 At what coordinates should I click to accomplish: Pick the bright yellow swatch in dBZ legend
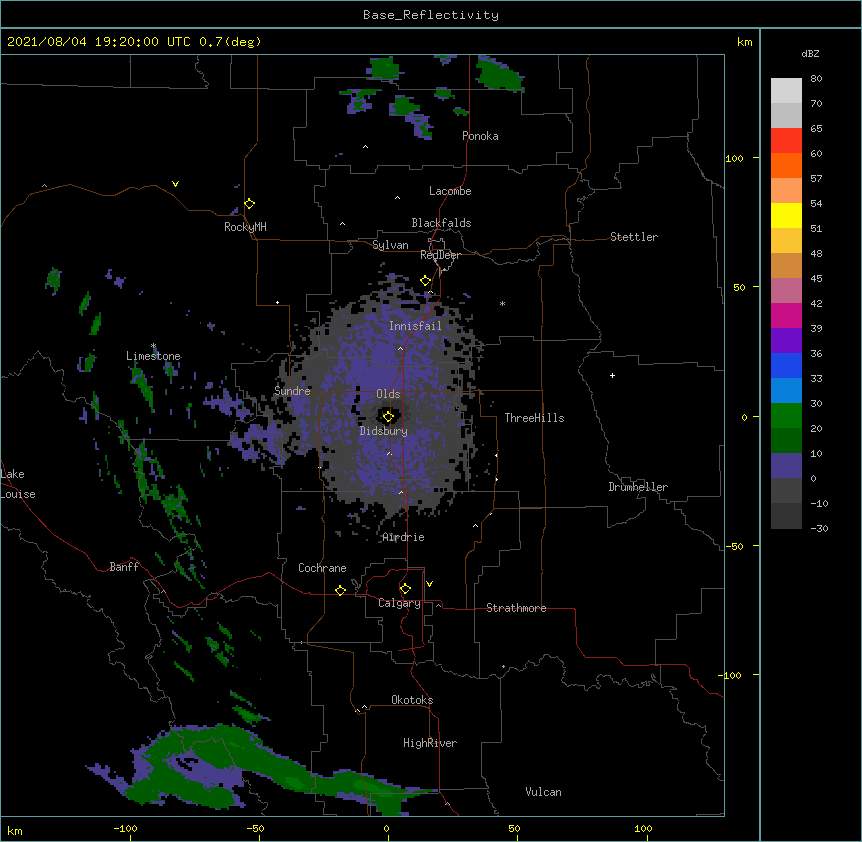coord(786,215)
